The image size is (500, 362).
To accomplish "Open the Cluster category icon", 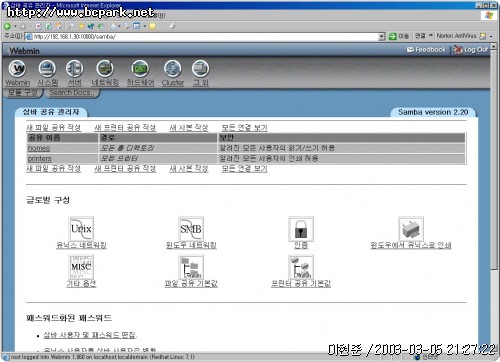I will (x=172, y=69).
